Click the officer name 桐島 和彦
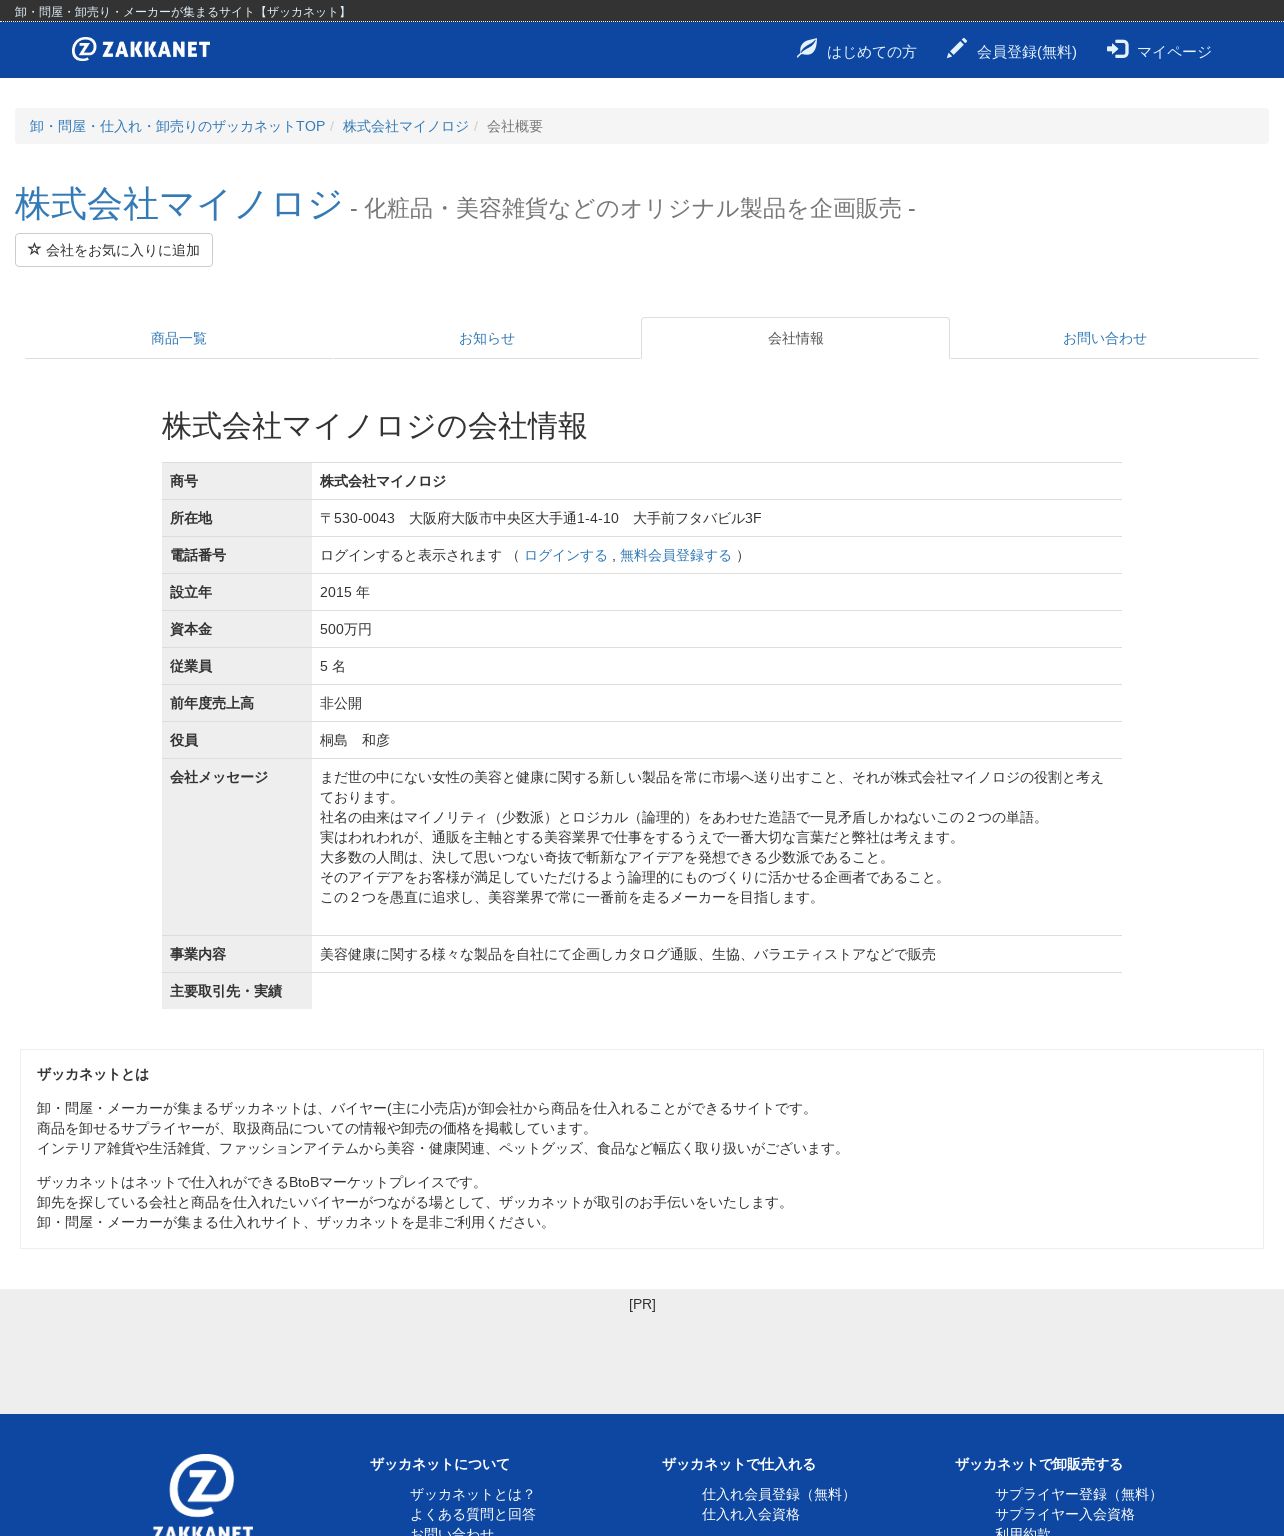1284x1536 pixels. click(x=355, y=740)
